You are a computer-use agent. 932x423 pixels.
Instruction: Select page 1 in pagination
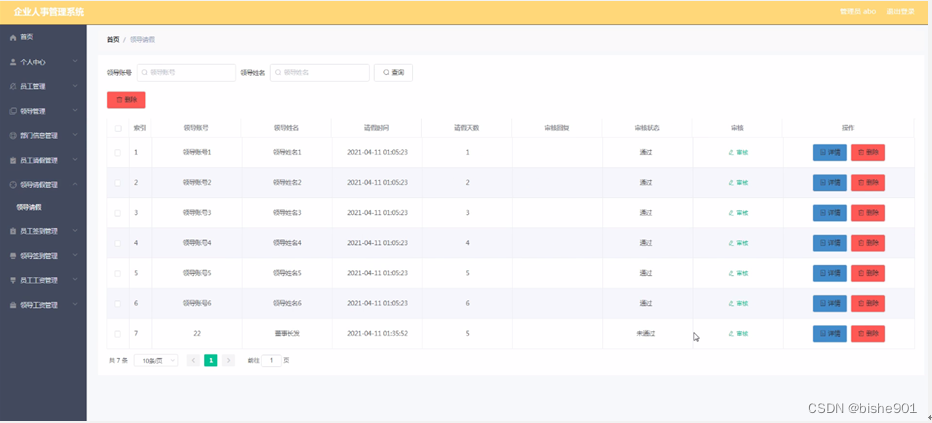[210, 360]
